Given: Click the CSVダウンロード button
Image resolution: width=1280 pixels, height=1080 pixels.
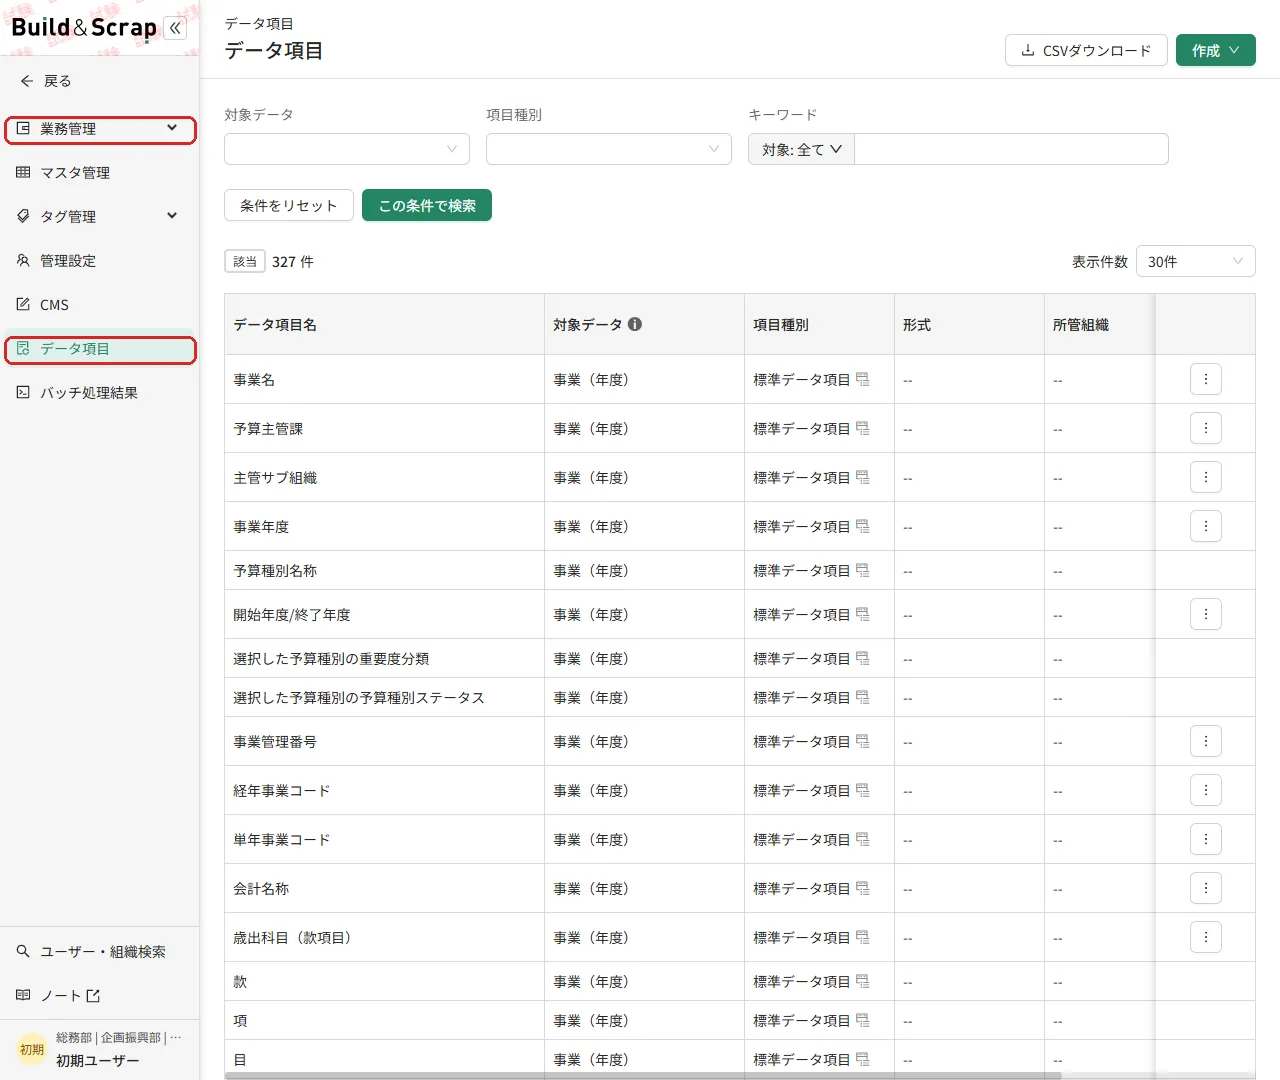Looking at the screenshot, I should click(1086, 50).
